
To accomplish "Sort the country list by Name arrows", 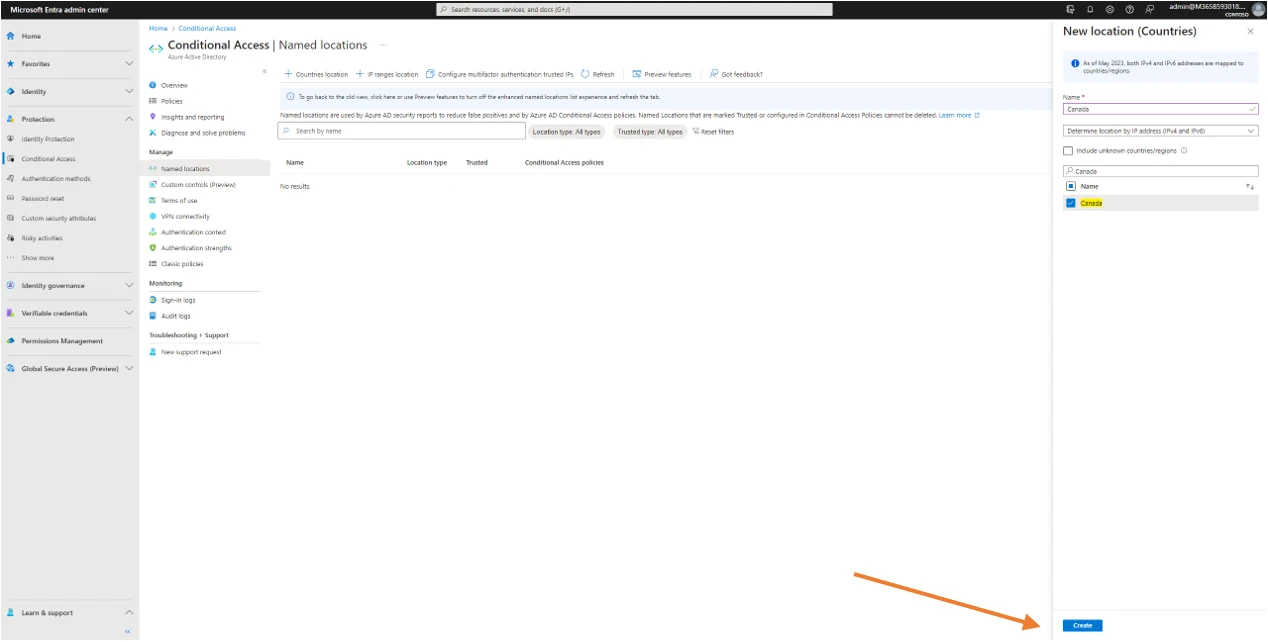I will click(1249, 186).
